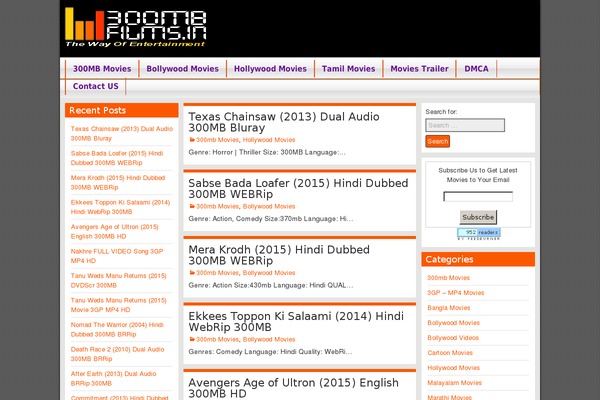Open the DMCA menu item
Viewport: 600px width, 400px height.
coord(476,69)
